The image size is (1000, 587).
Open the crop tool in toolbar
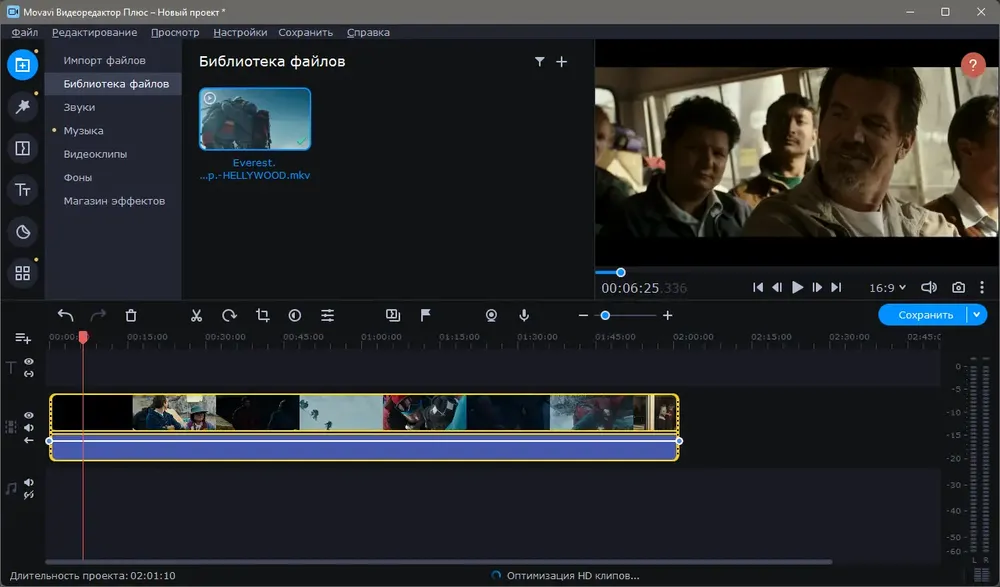click(262, 315)
